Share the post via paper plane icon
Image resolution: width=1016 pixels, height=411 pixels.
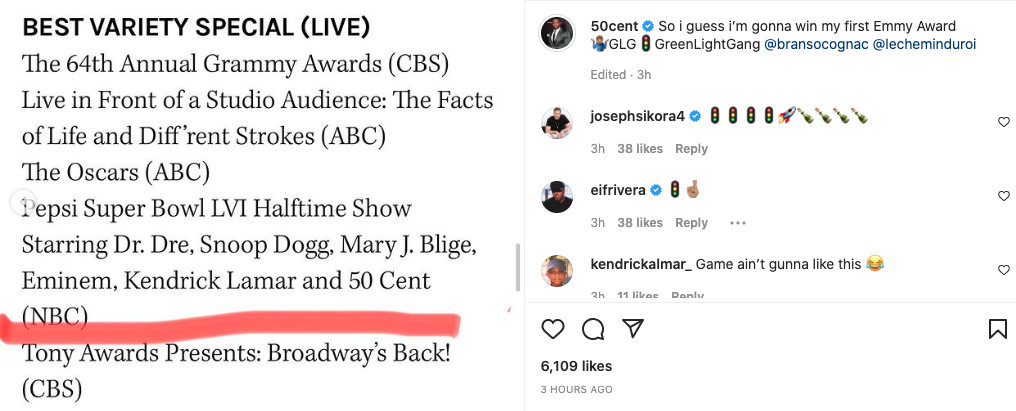tap(632, 329)
